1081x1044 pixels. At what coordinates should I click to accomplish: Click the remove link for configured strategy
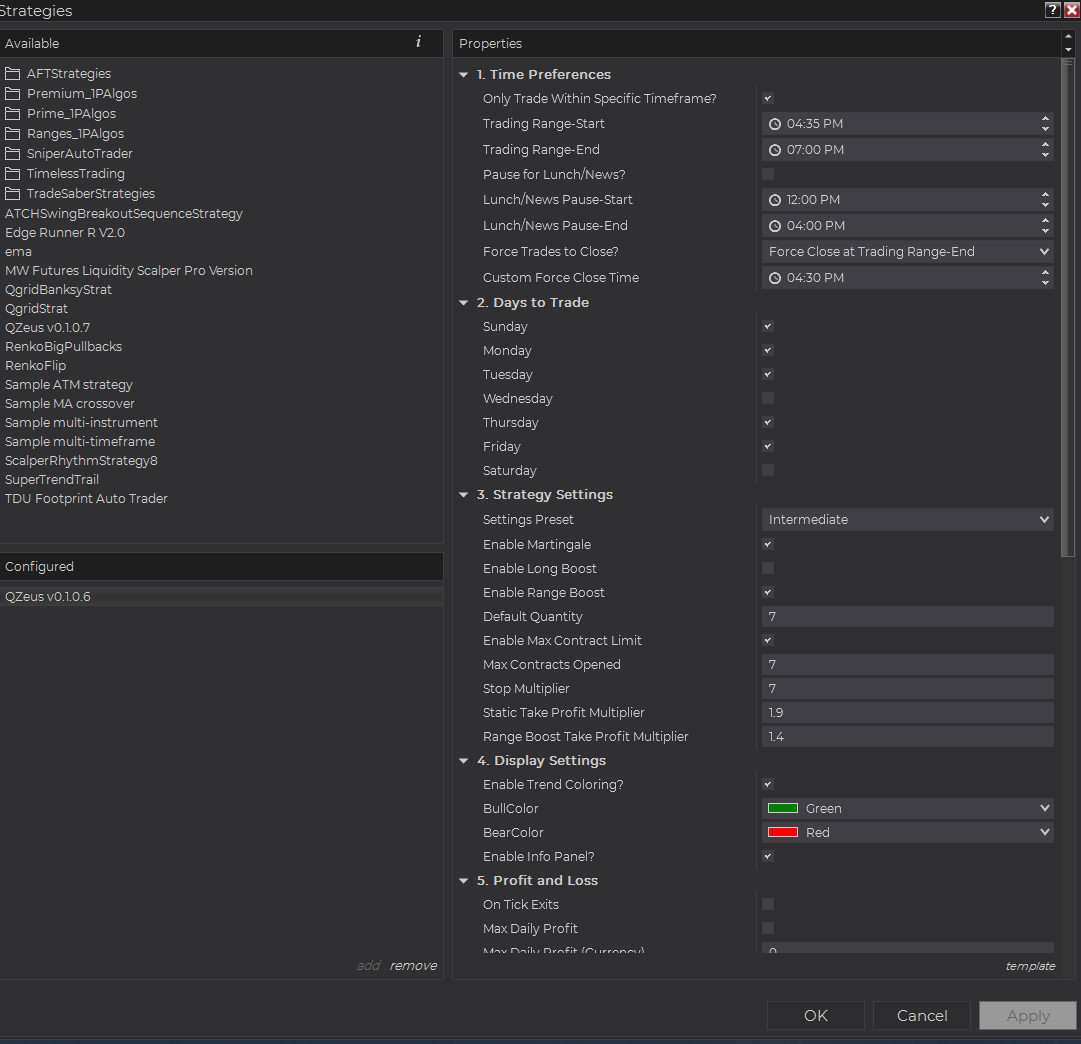(413, 966)
